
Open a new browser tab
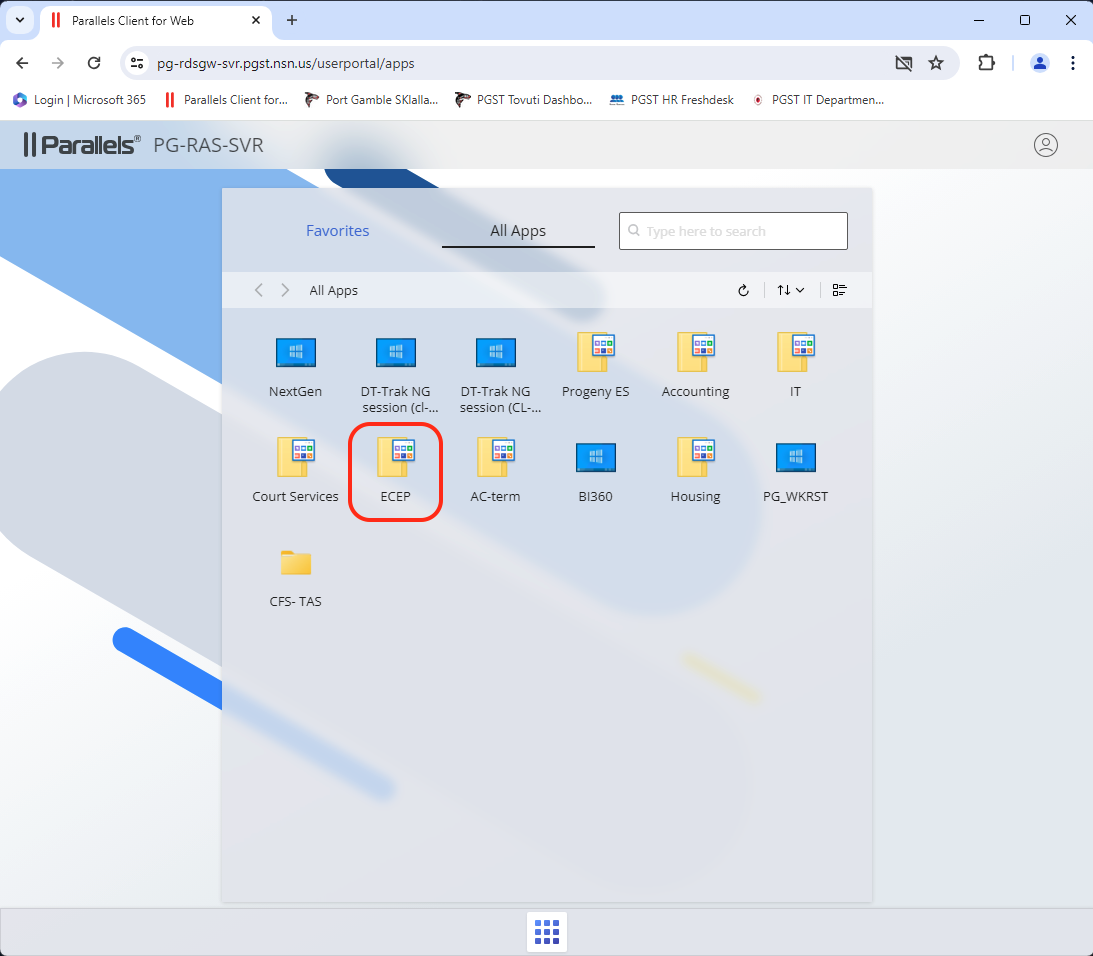(x=292, y=20)
